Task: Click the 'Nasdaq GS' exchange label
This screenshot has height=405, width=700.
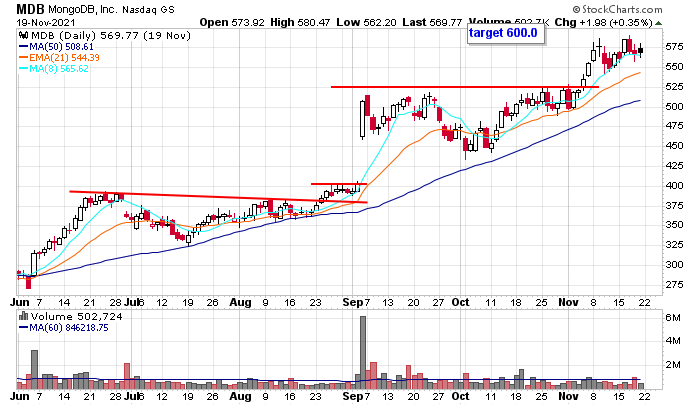Action: [x=149, y=9]
